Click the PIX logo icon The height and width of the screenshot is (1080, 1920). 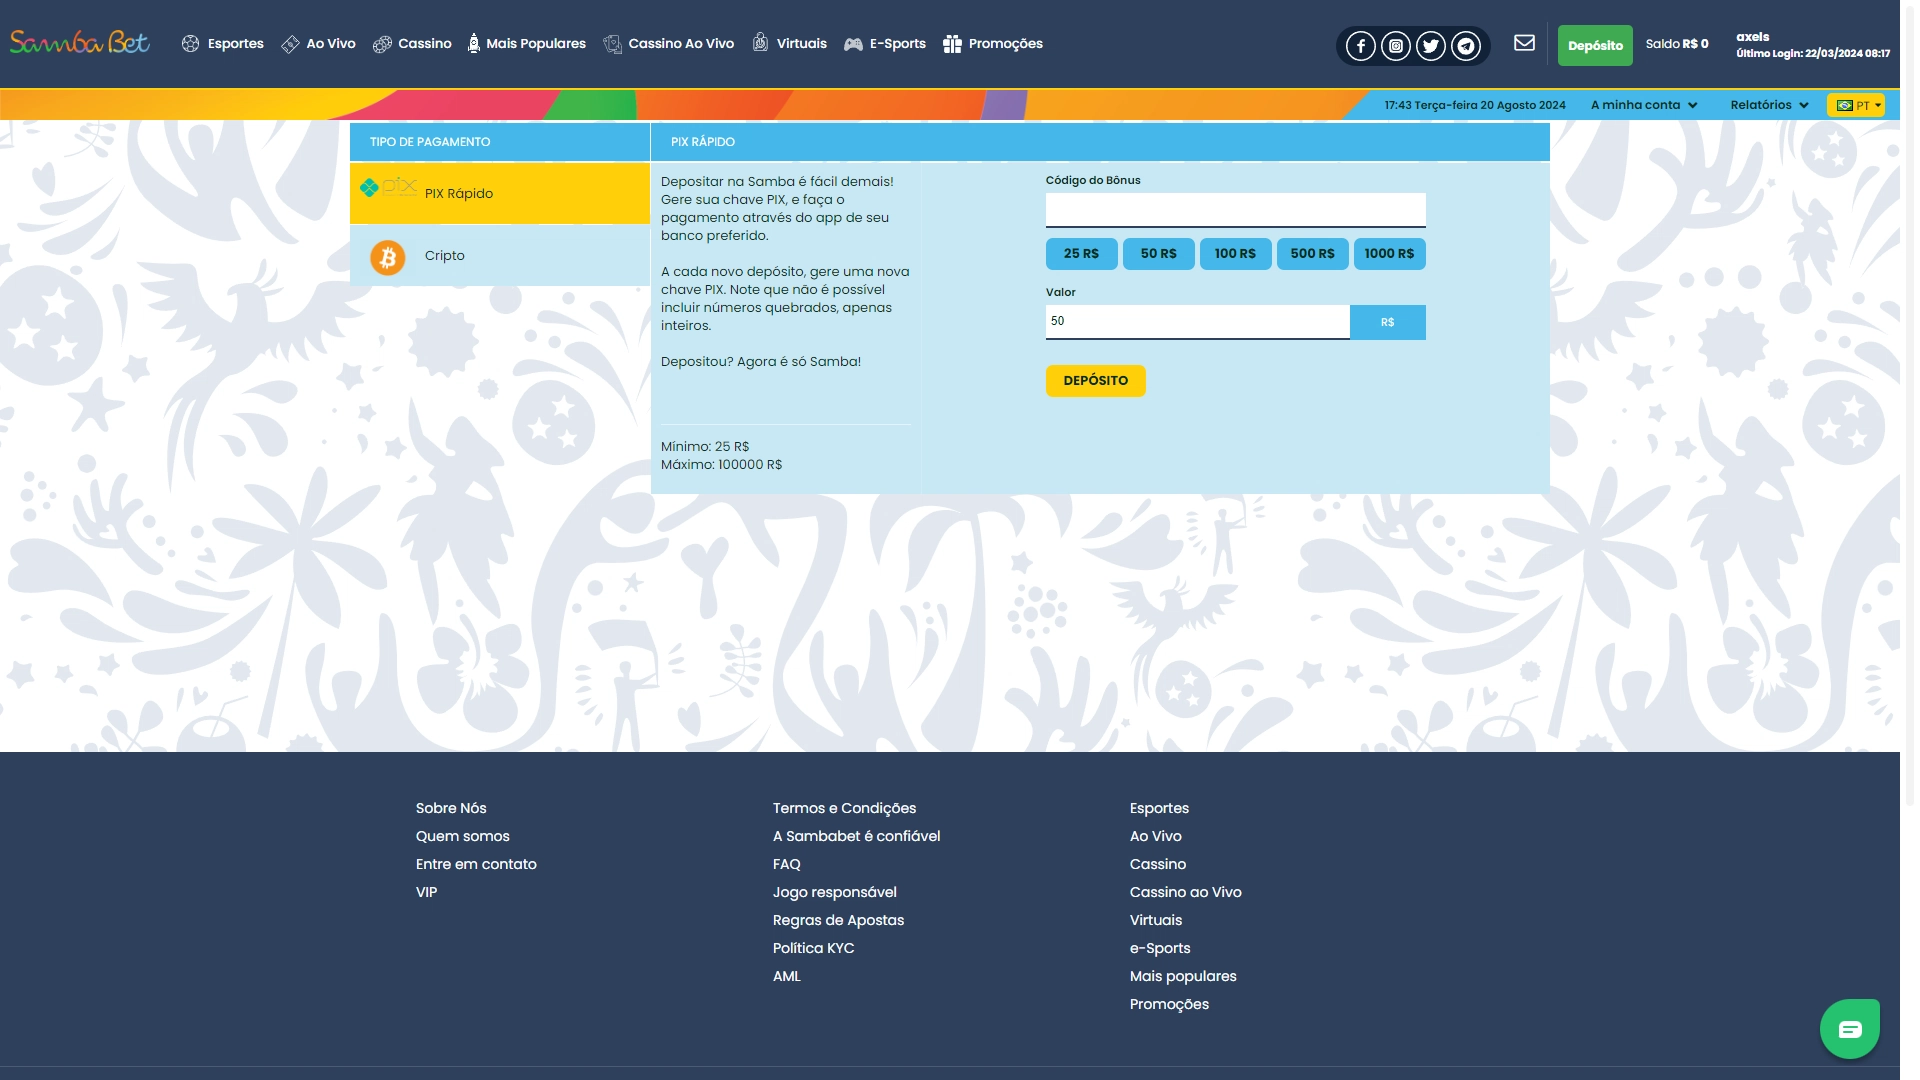[x=388, y=187]
